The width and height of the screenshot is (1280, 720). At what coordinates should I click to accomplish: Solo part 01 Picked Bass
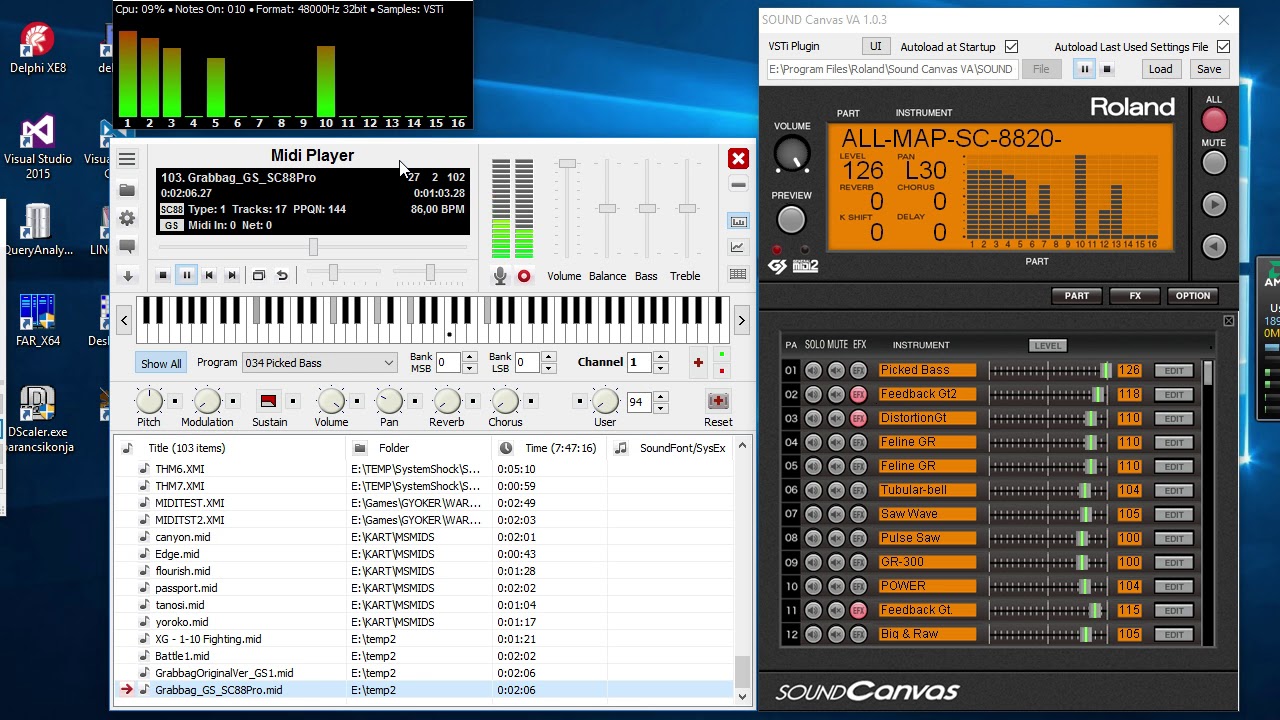coord(813,371)
